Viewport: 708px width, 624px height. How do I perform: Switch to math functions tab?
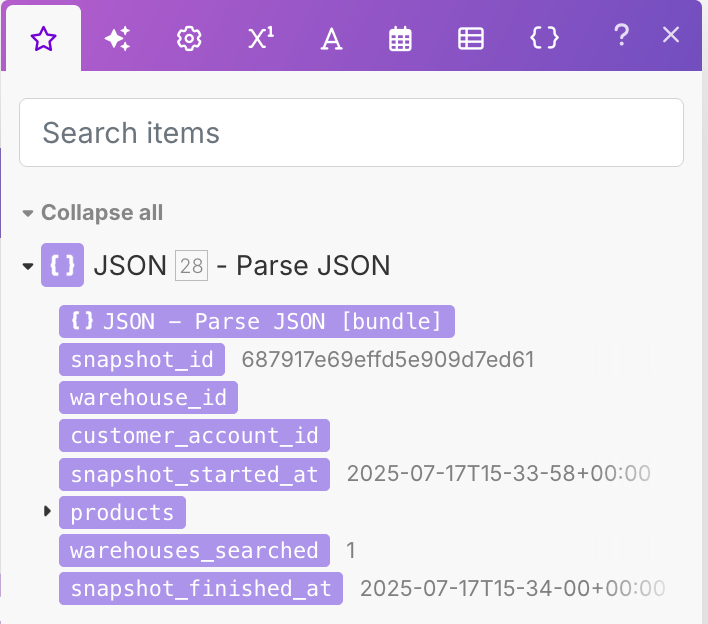[x=260, y=39]
